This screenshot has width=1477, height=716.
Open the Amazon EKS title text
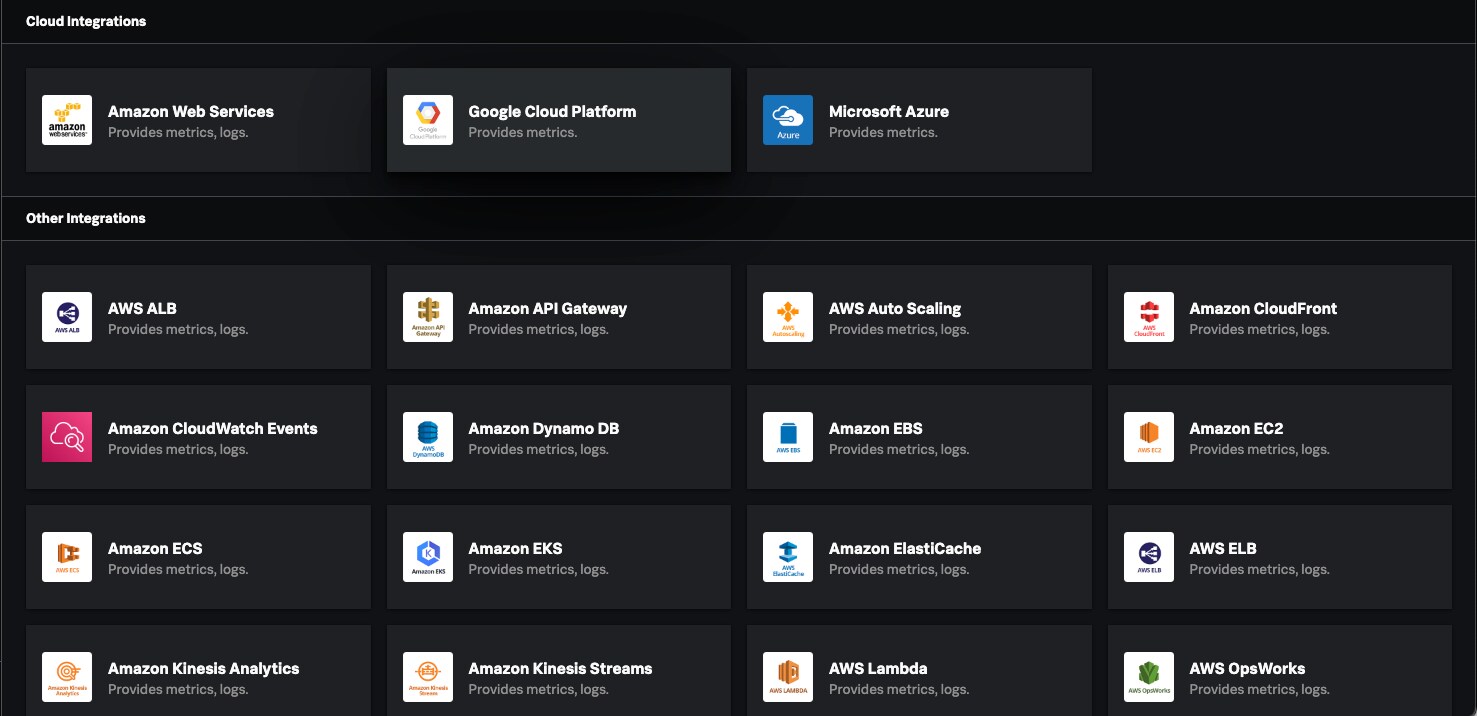coord(515,548)
